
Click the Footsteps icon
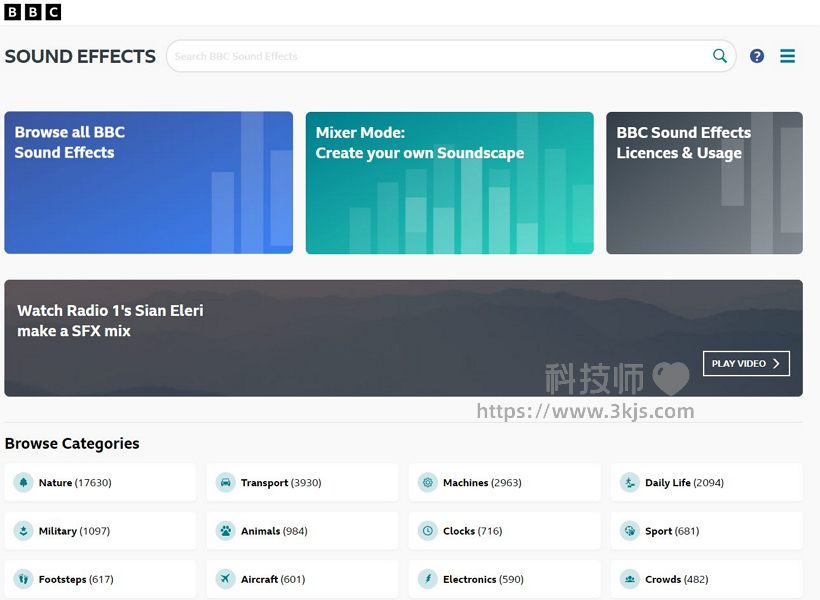[x=23, y=579]
